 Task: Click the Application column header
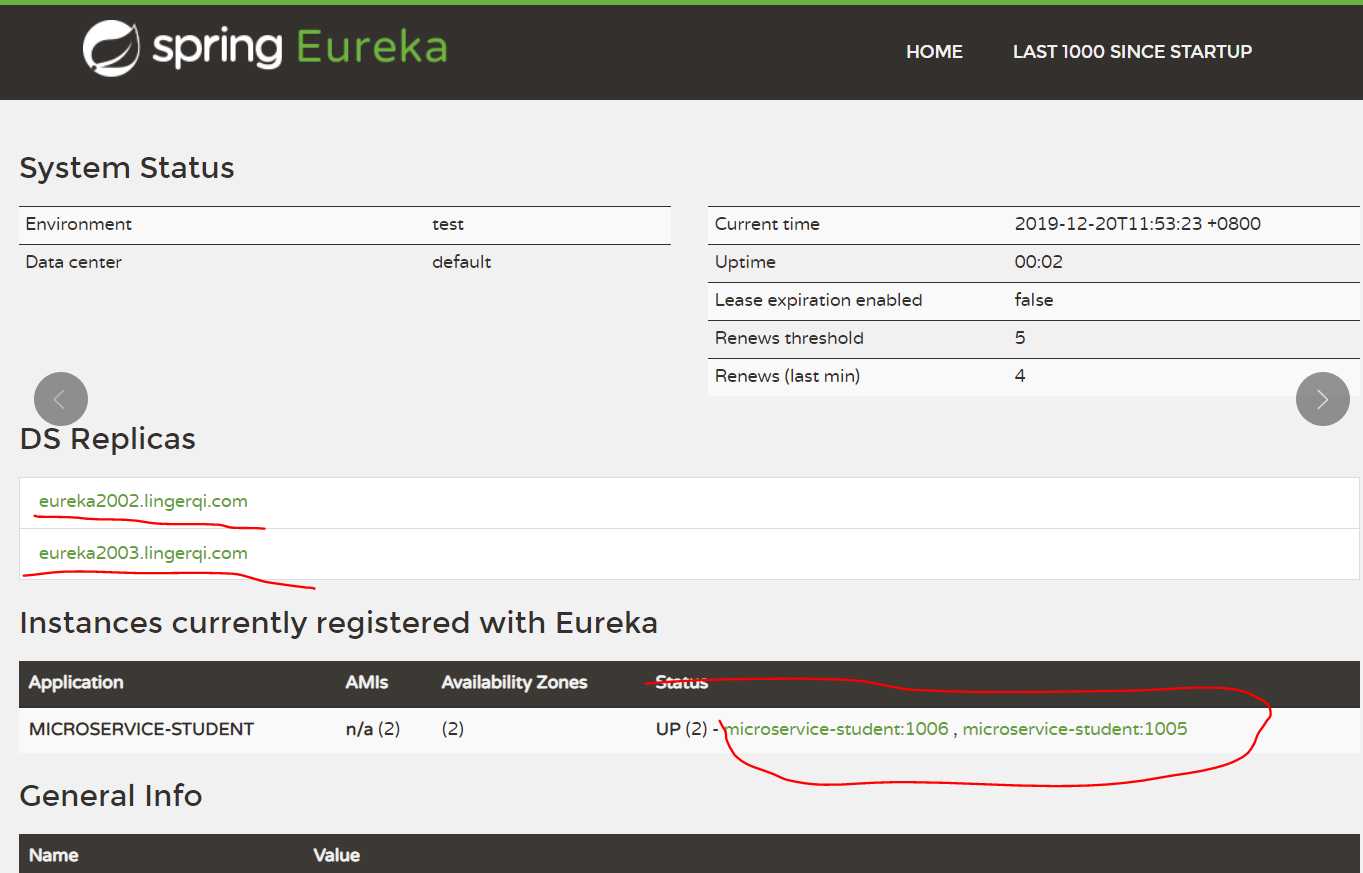point(76,683)
